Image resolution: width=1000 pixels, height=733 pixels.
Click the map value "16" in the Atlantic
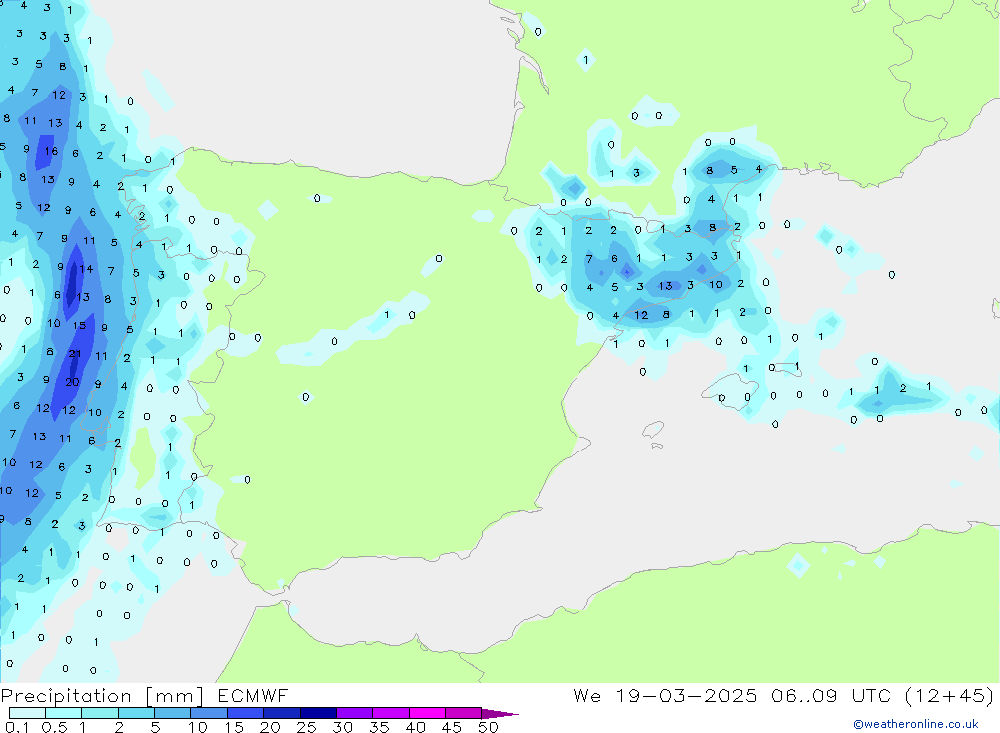tap(51, 151)
